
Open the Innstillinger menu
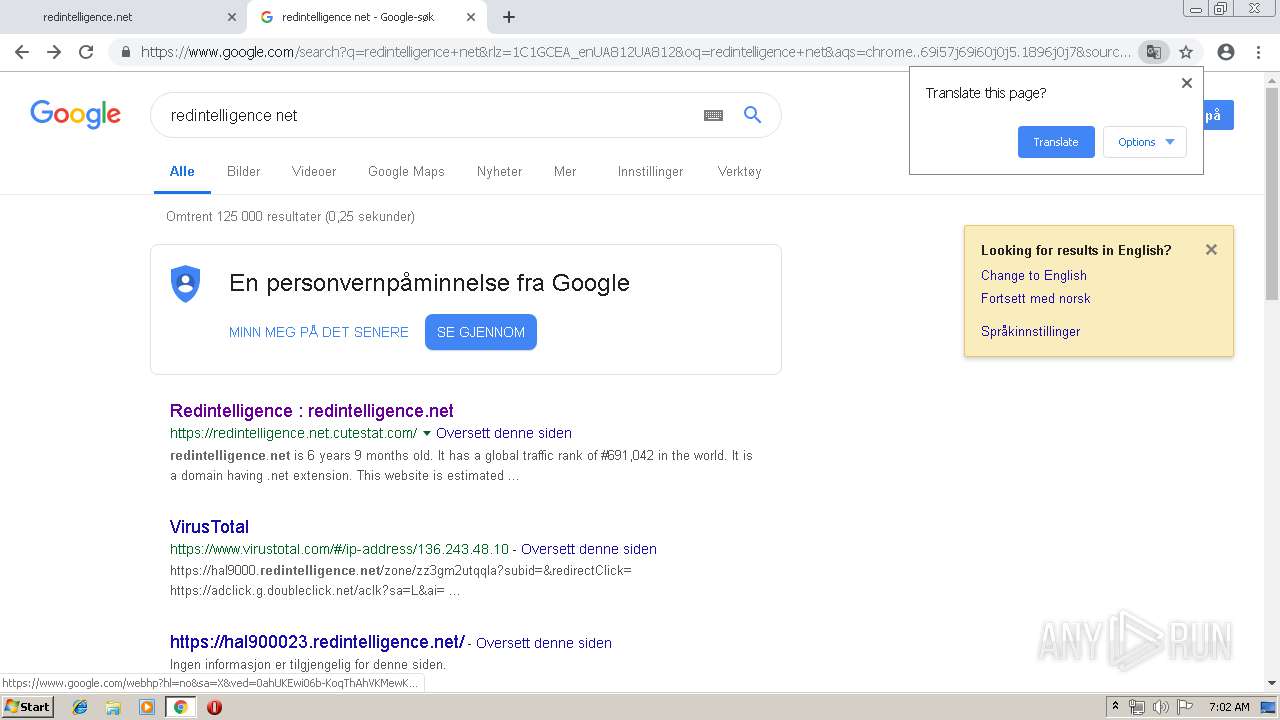coord(651,171)
